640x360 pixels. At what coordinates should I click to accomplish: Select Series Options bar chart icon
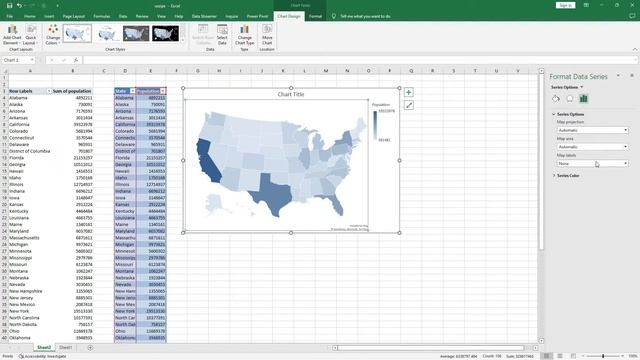pyautogui.click(x=584, y=98)
